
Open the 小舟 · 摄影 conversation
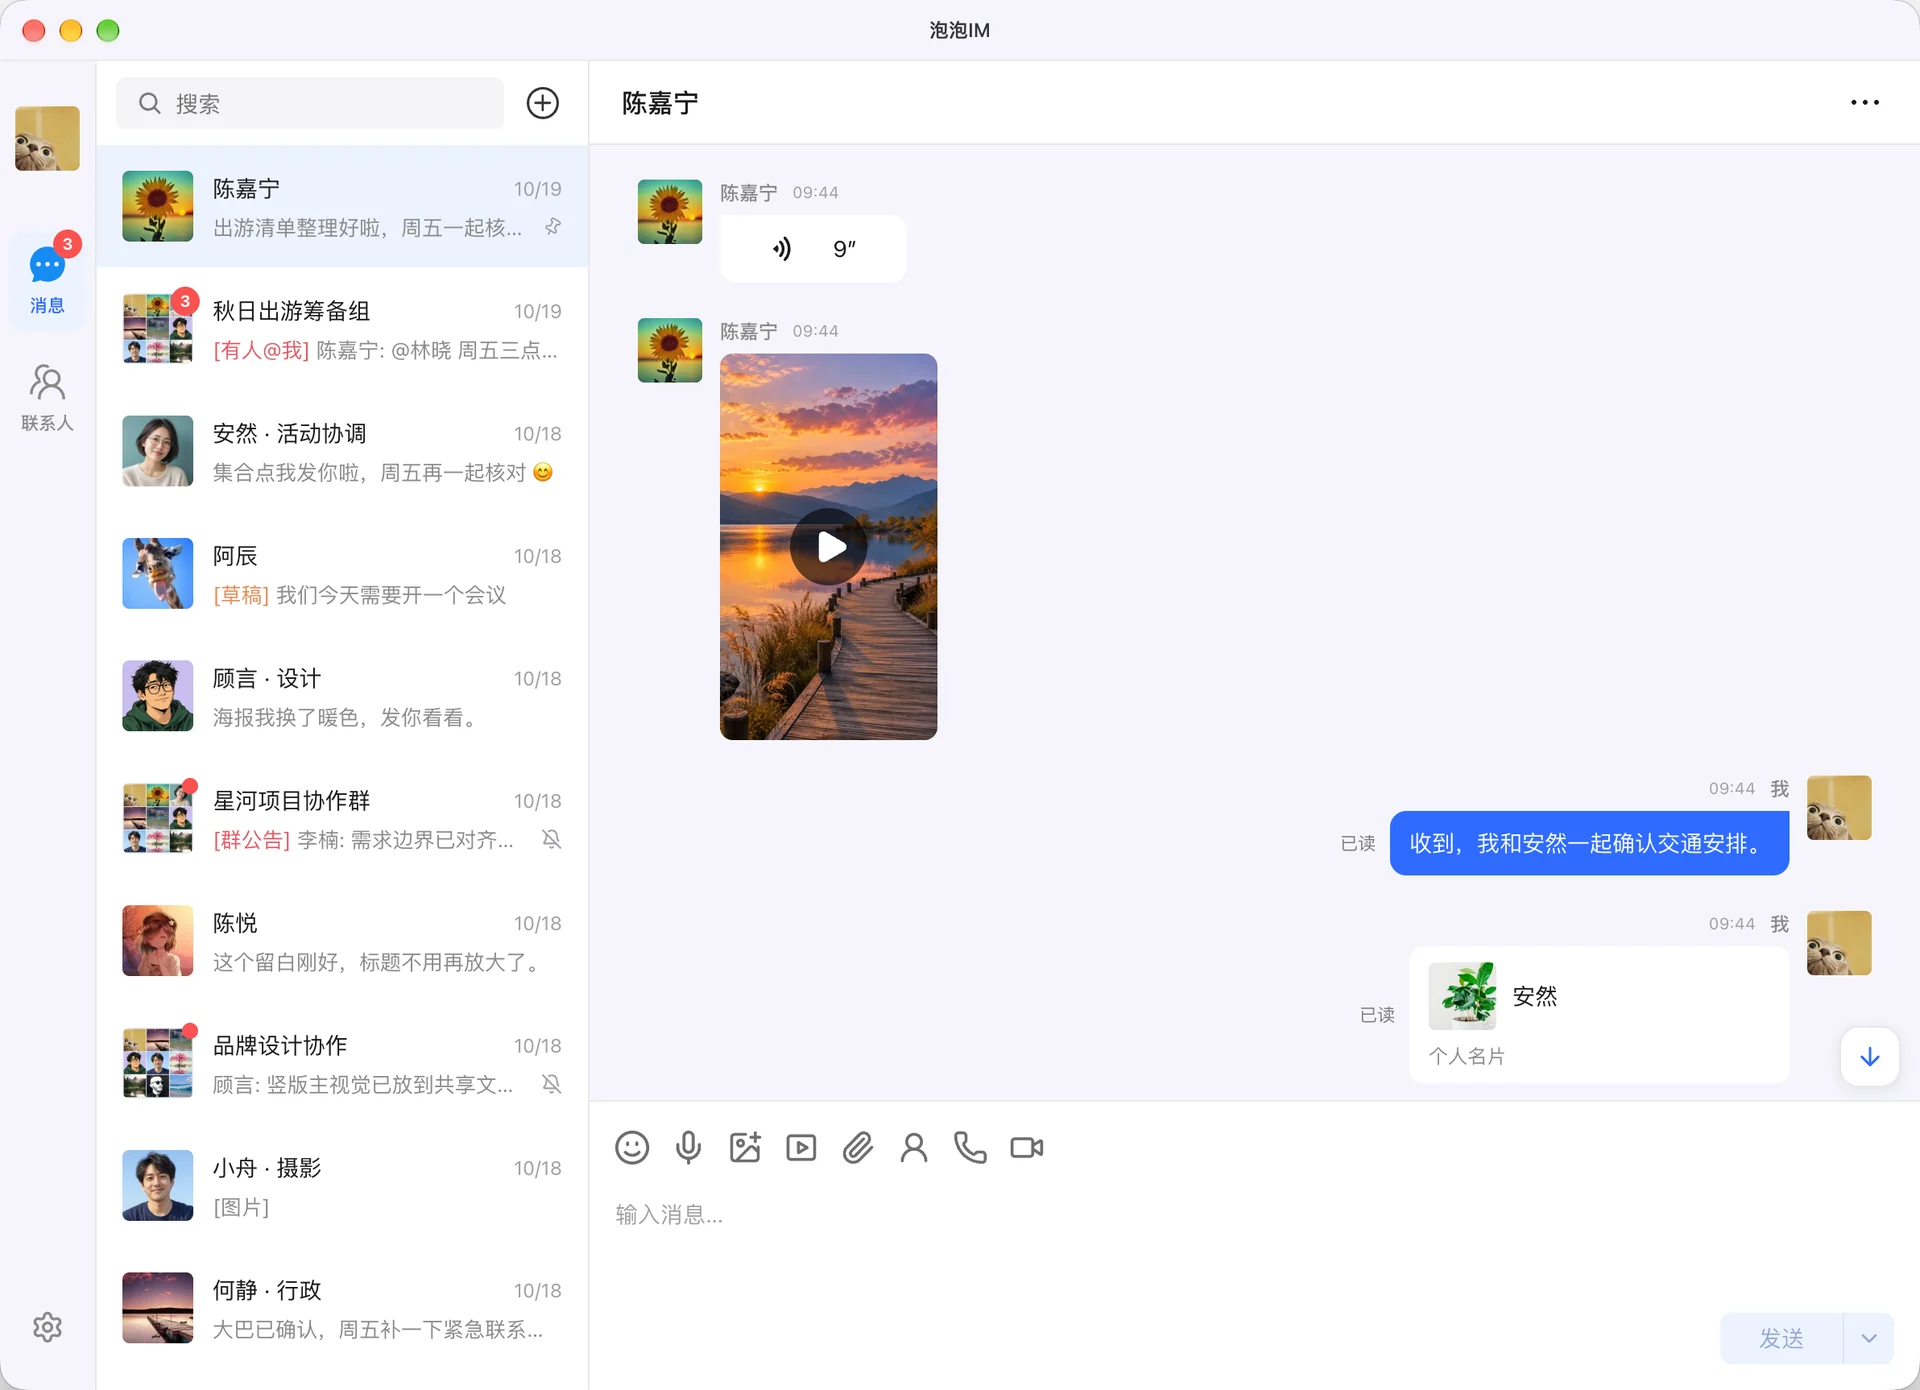click(342, 1186)
